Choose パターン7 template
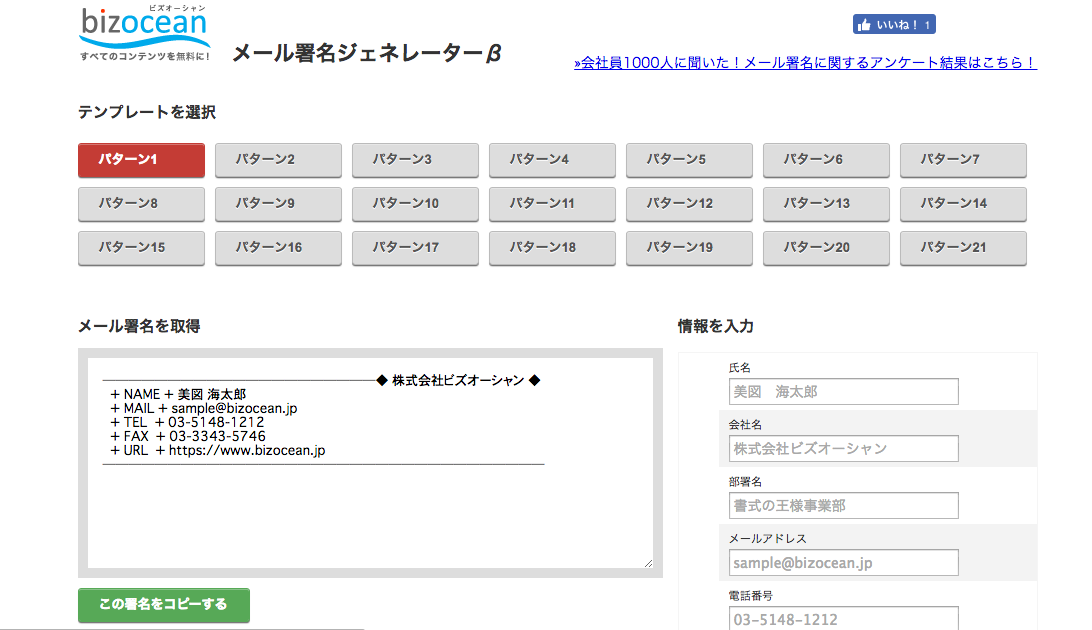Screen dimensions: 1092x630 click(x=963, y=159)
